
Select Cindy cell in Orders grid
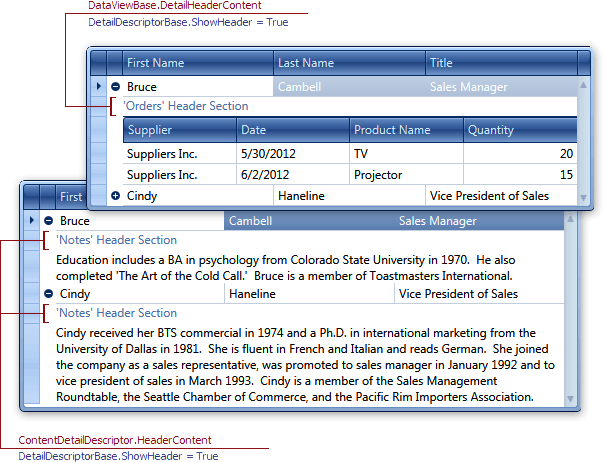tap(198, 196)
